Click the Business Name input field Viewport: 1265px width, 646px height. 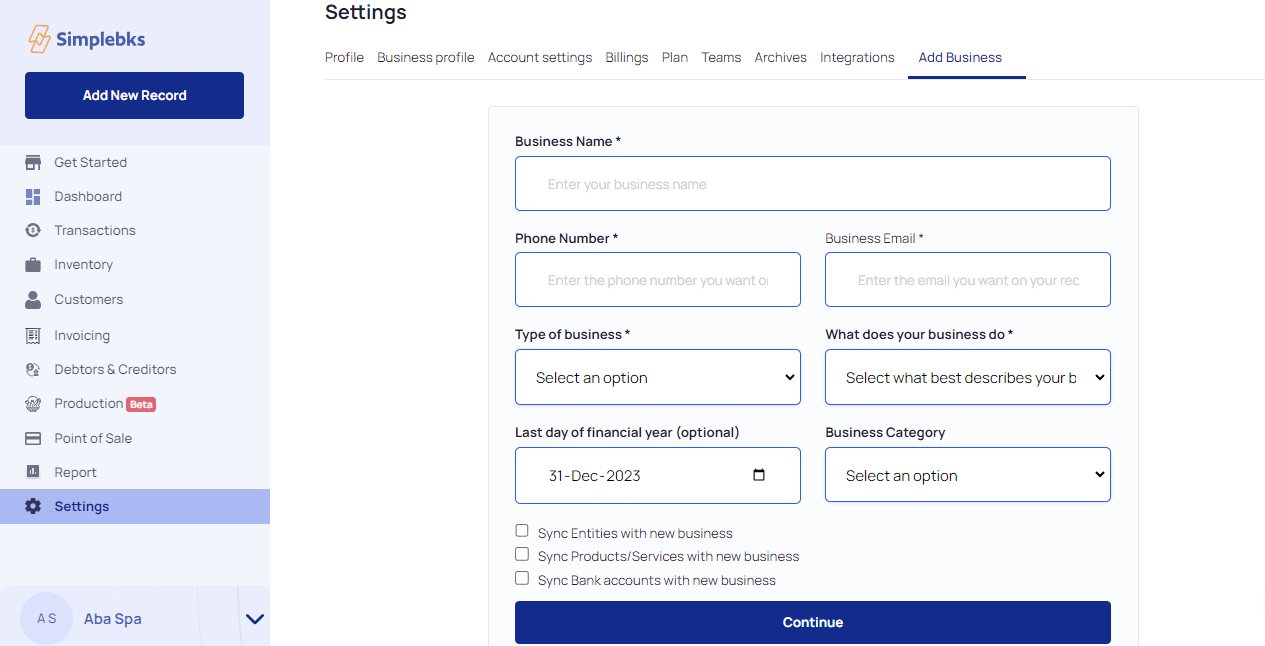(x=812, y=184)
